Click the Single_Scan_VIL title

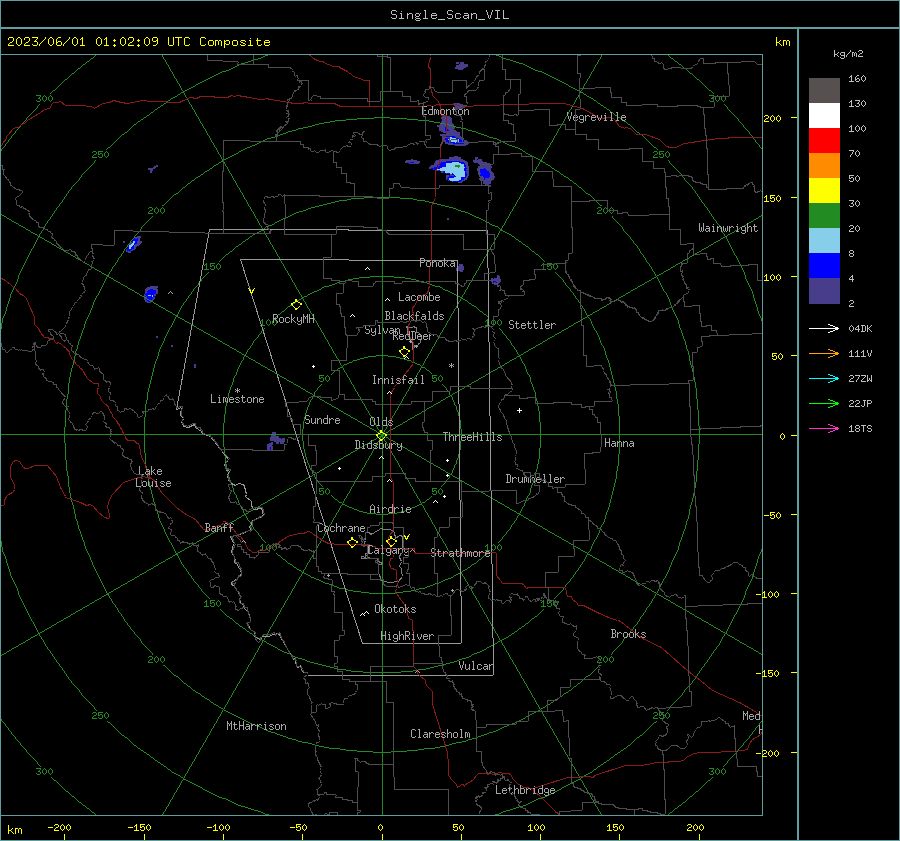(449, 15)
